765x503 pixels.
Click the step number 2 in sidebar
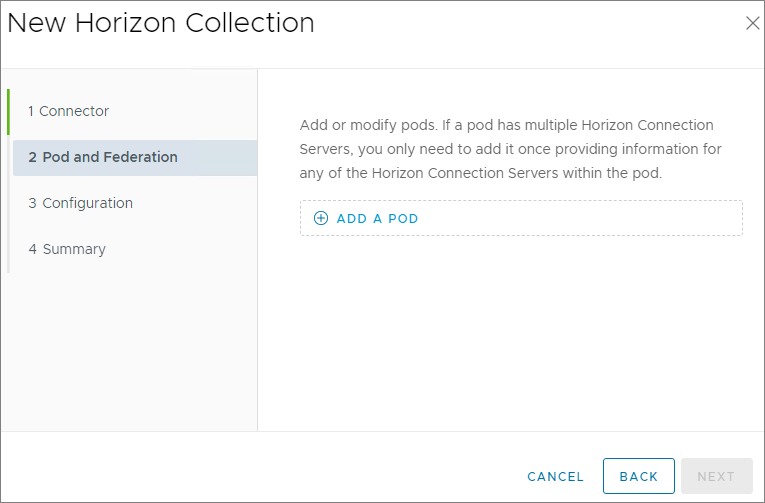[33, 157]
